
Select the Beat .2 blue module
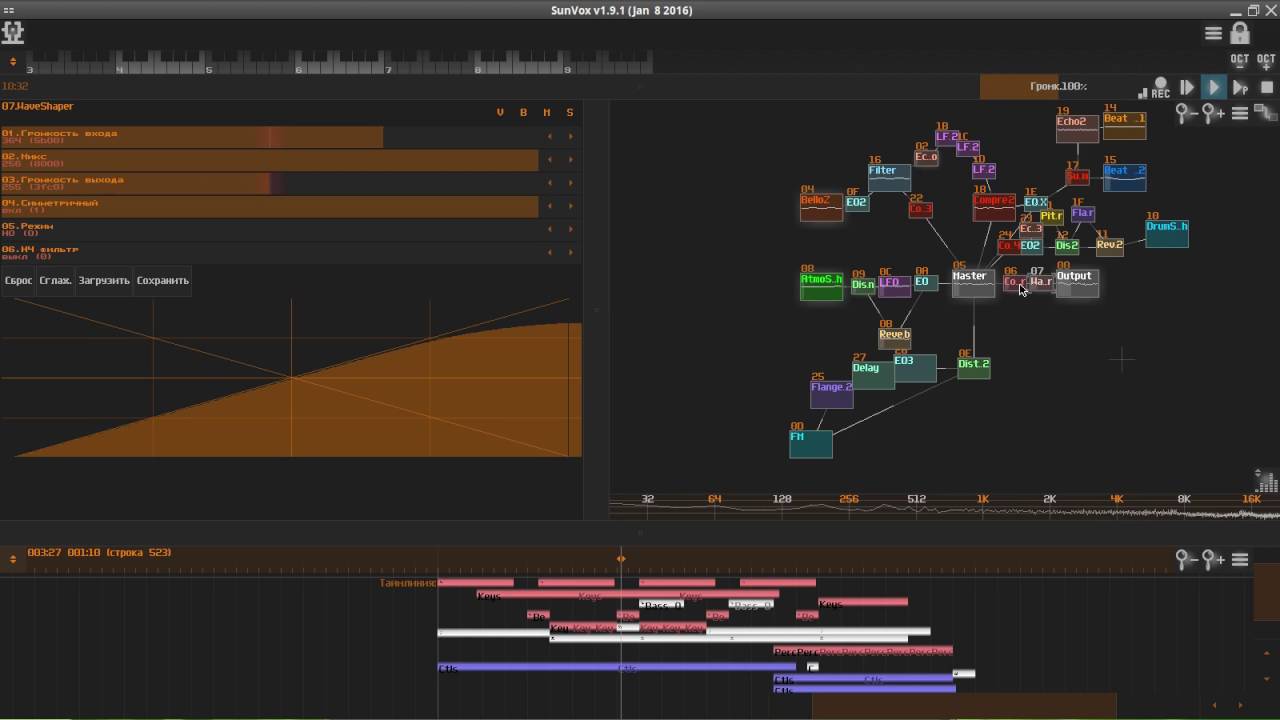(x=1124, y=177)
